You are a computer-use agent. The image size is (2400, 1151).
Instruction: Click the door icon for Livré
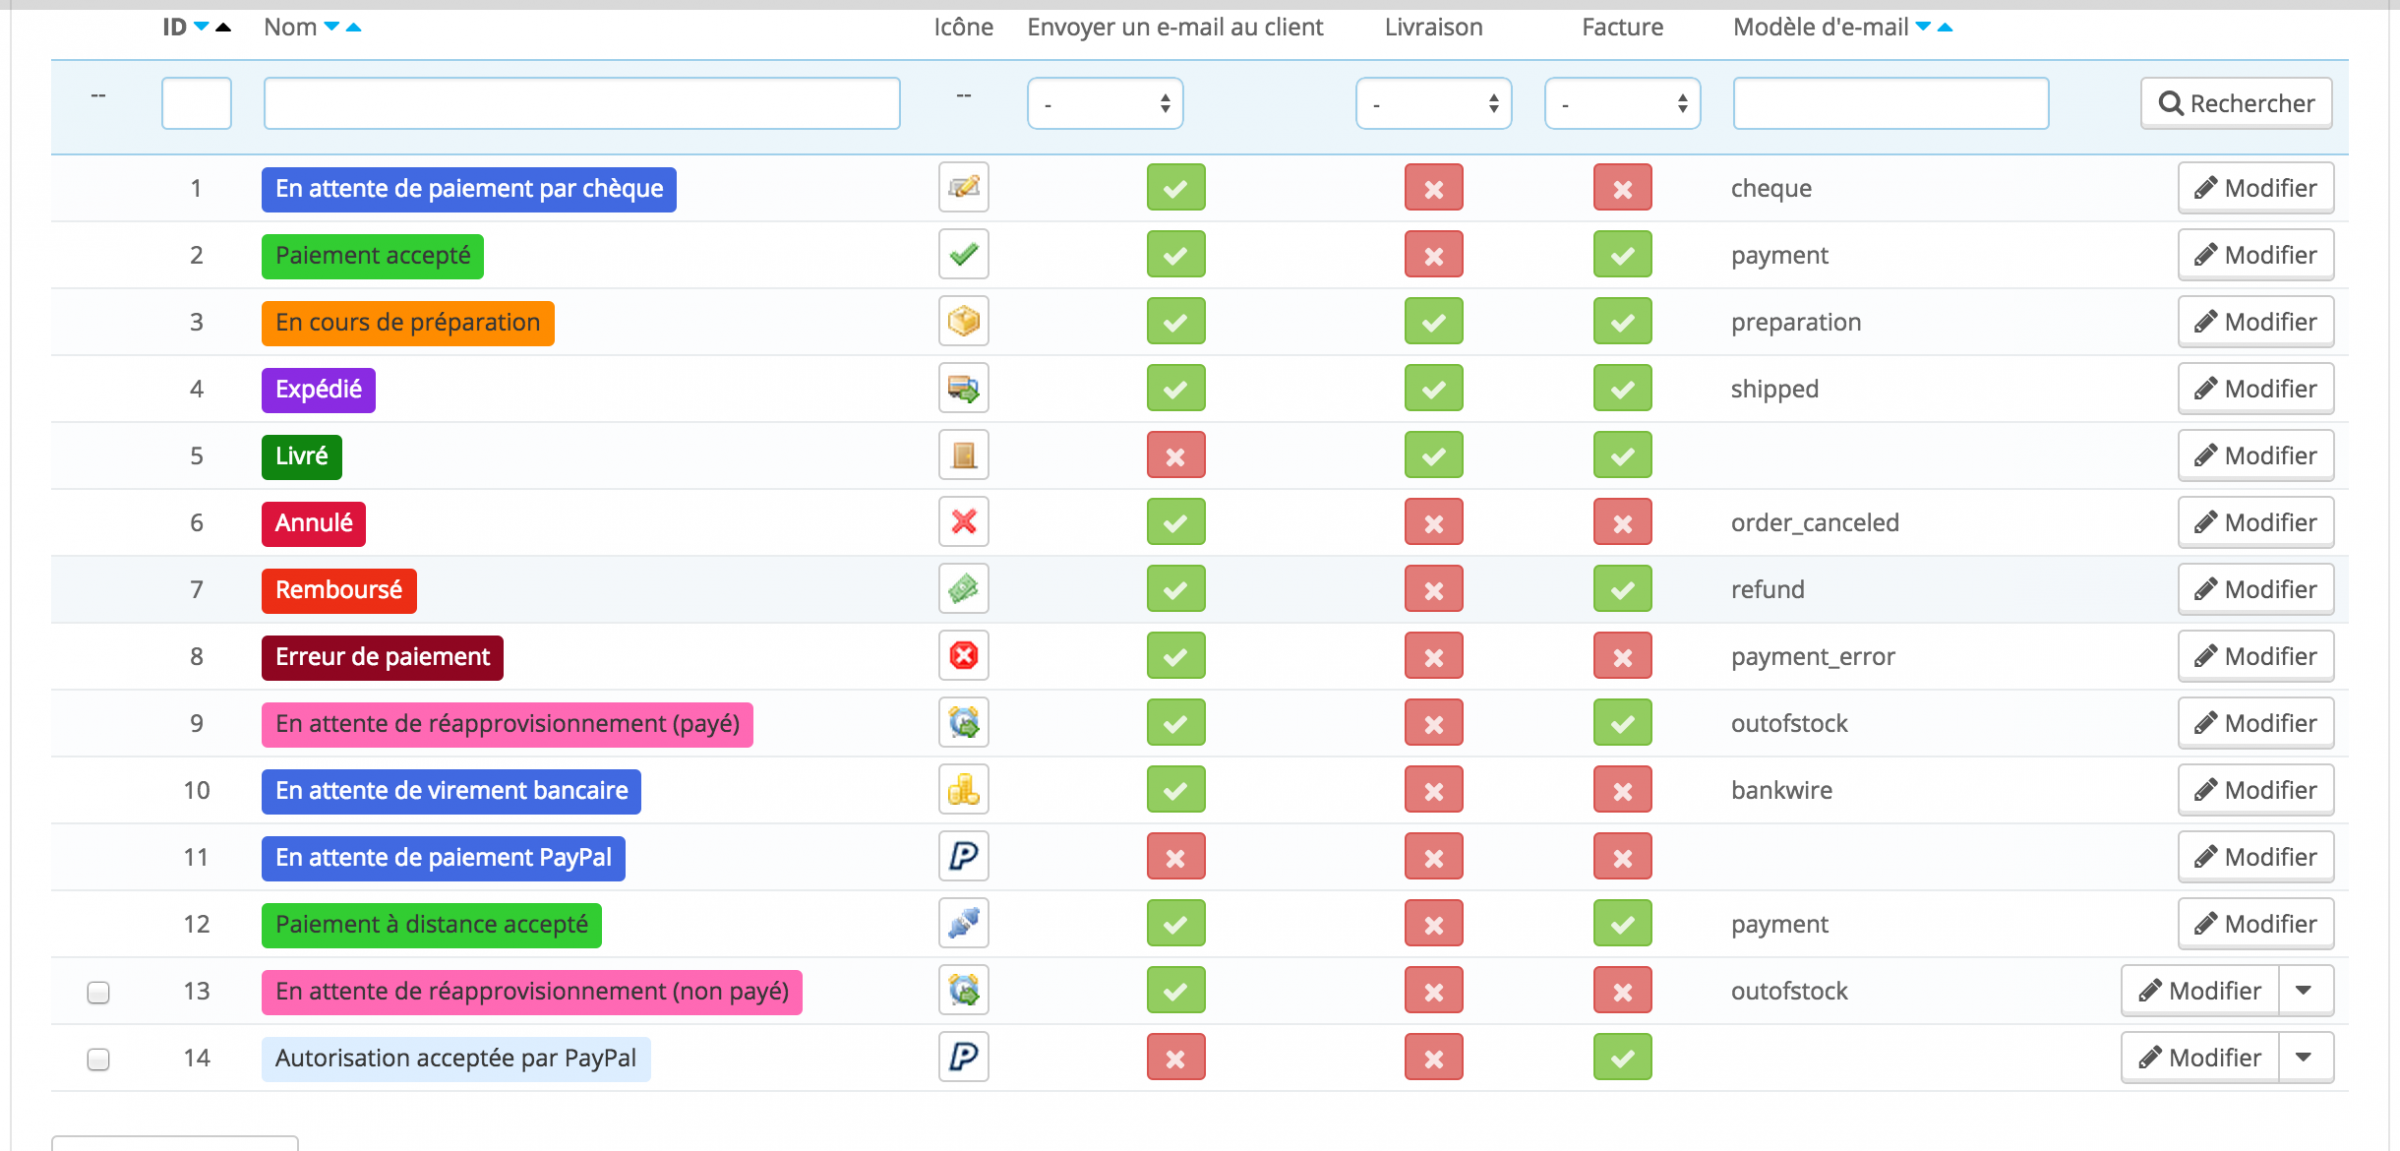[963, 456]
